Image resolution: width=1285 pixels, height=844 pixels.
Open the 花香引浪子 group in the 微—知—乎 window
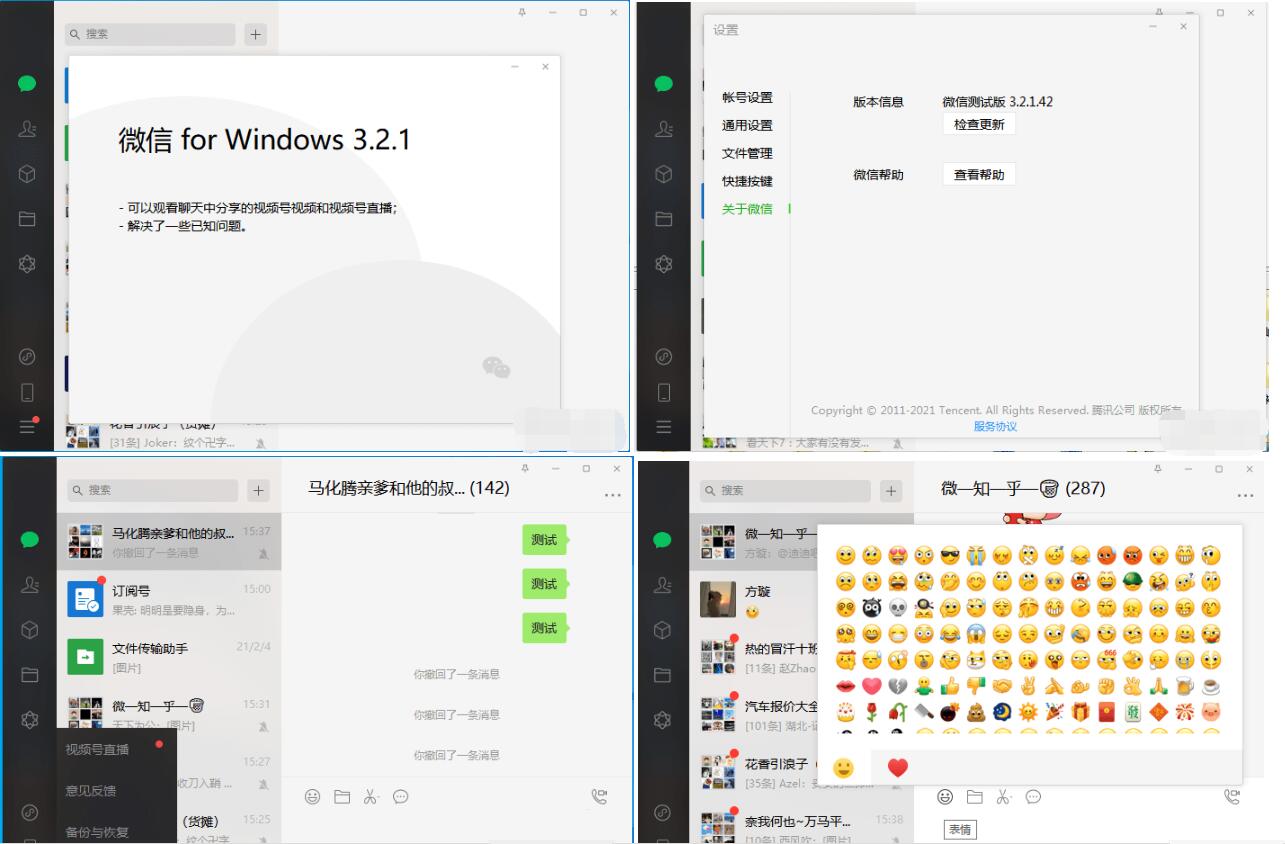point(755,773)
